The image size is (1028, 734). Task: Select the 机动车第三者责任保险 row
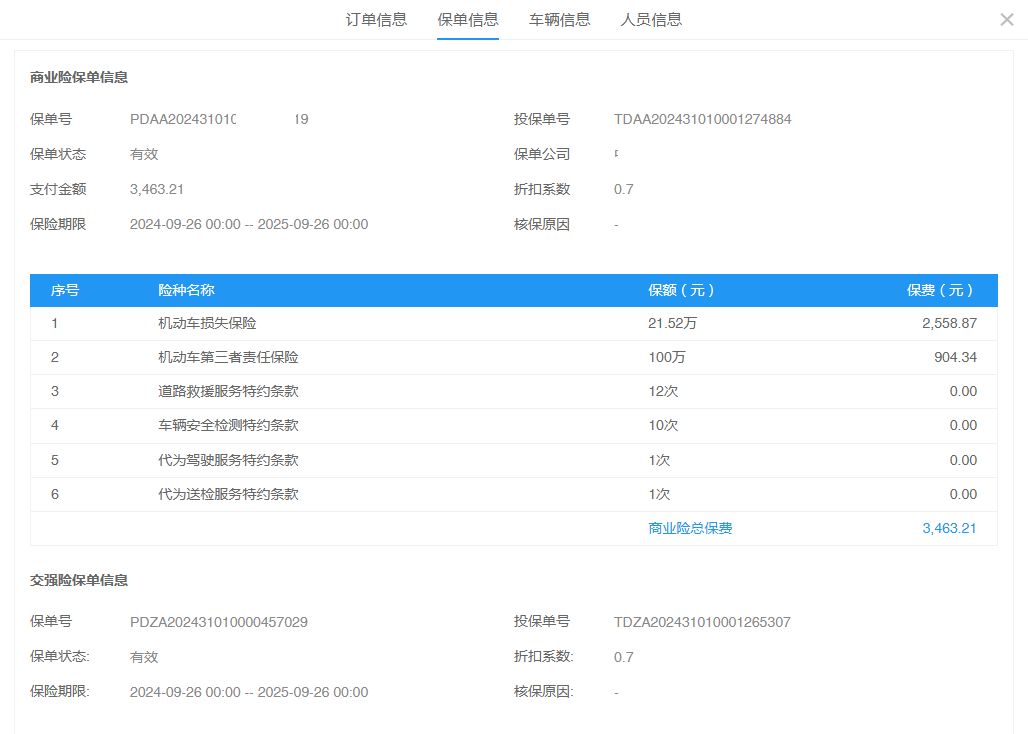(228, 357)
